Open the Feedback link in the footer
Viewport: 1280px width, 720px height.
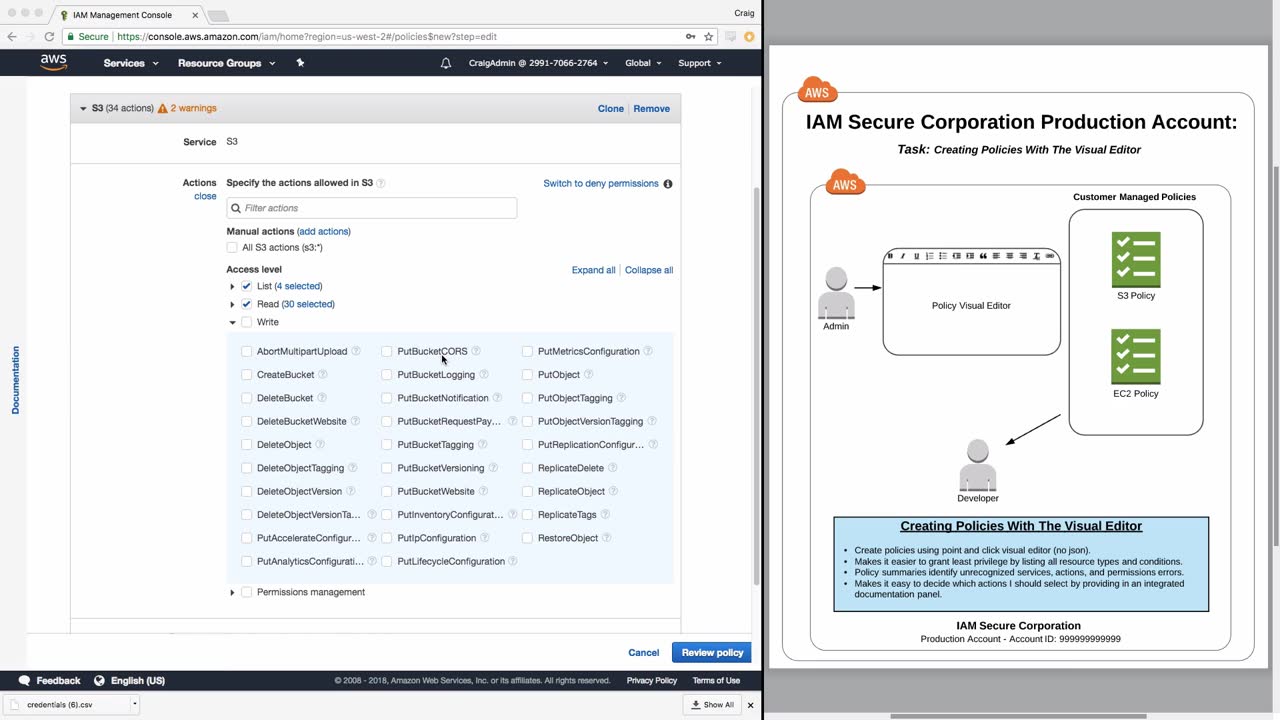51,681
